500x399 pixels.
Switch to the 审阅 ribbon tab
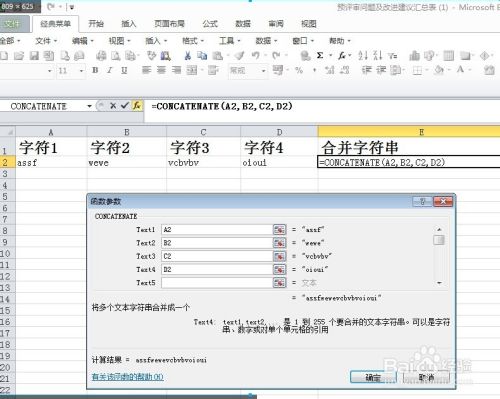click(x=276, y=24)
